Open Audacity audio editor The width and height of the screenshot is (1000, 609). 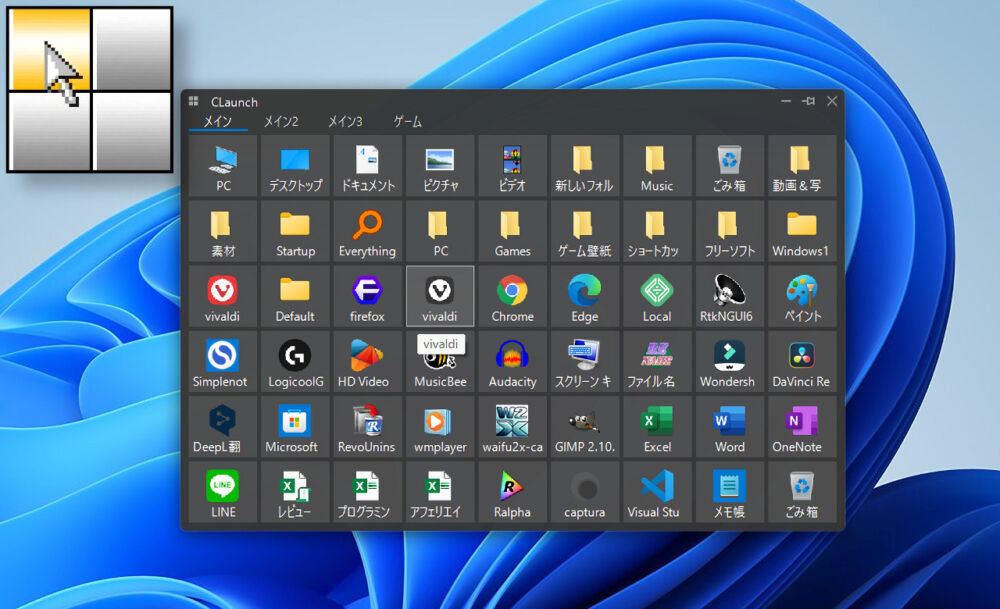(512, 363)
